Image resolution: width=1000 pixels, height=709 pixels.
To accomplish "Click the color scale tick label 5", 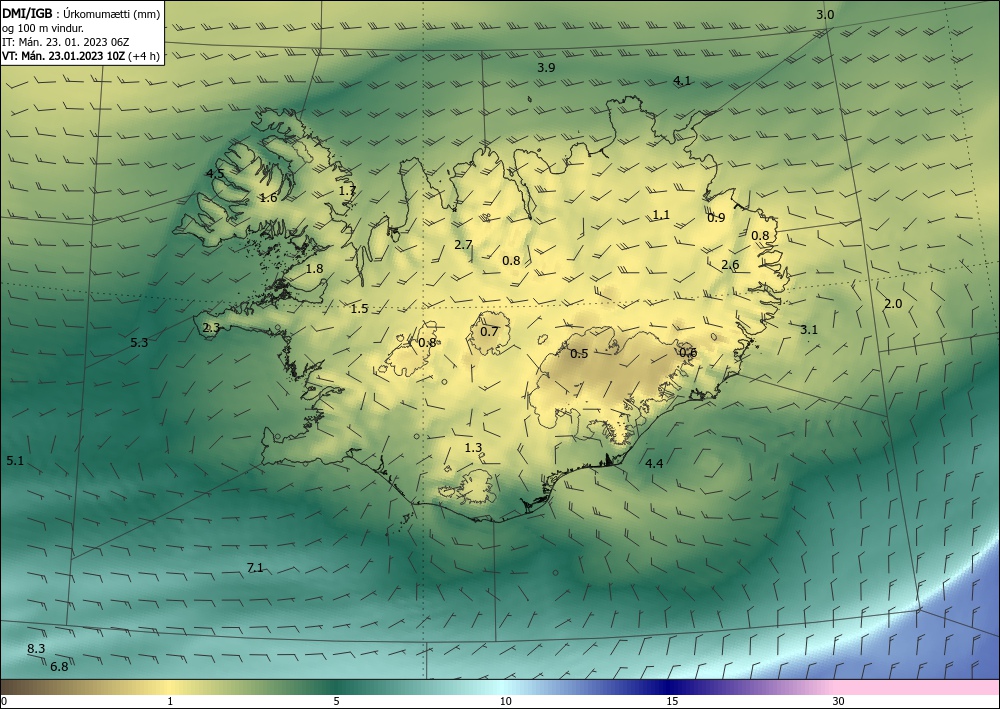I will click(x=336, y=701).
